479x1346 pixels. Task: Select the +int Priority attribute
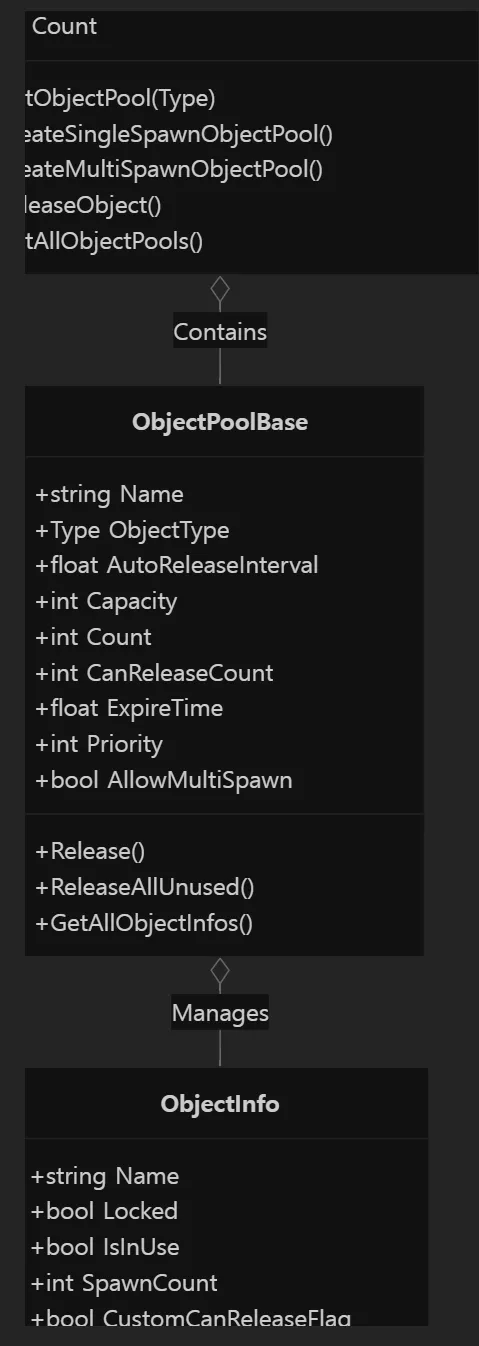99,744
